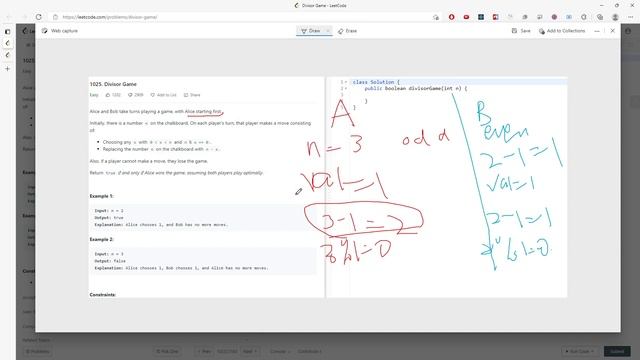Viewport: 640px width, 360px height.
Task: Open the Contribute link in background page
Action: [310, 351]
